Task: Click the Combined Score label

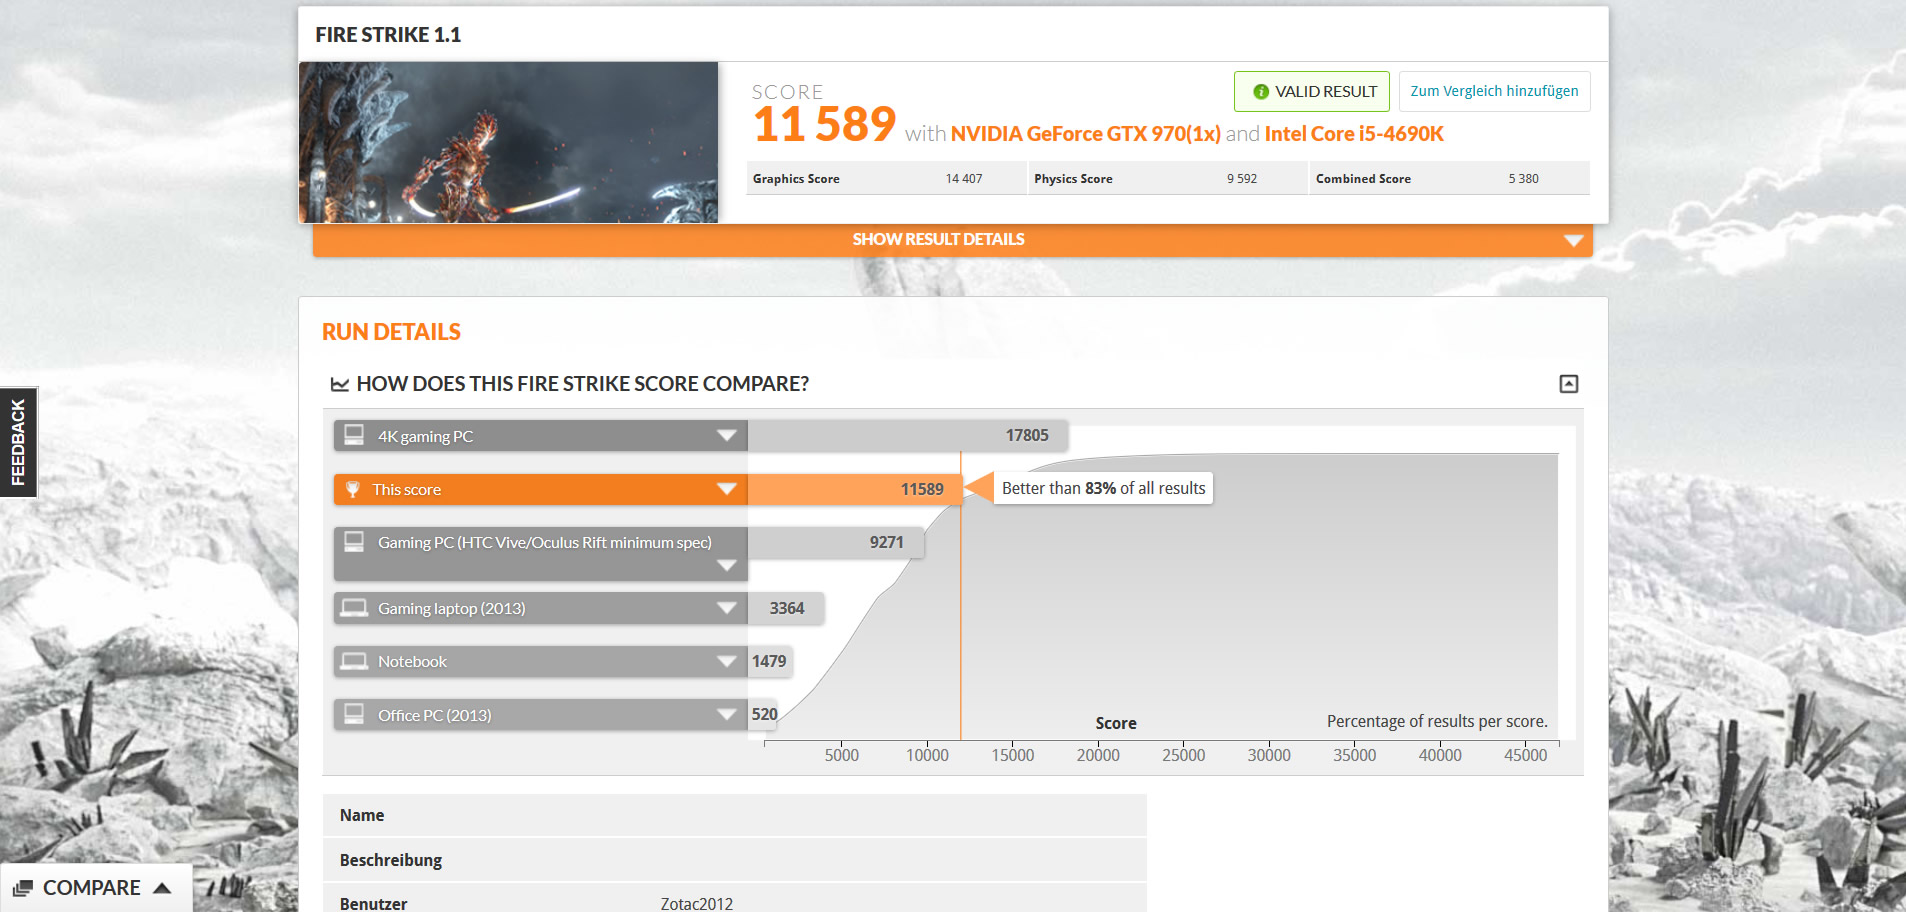Action: click(1363, 179)
